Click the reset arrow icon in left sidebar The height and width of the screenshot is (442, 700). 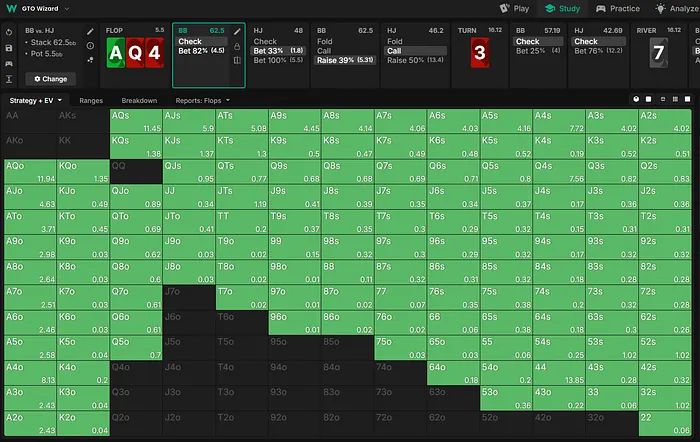(9, 32)
